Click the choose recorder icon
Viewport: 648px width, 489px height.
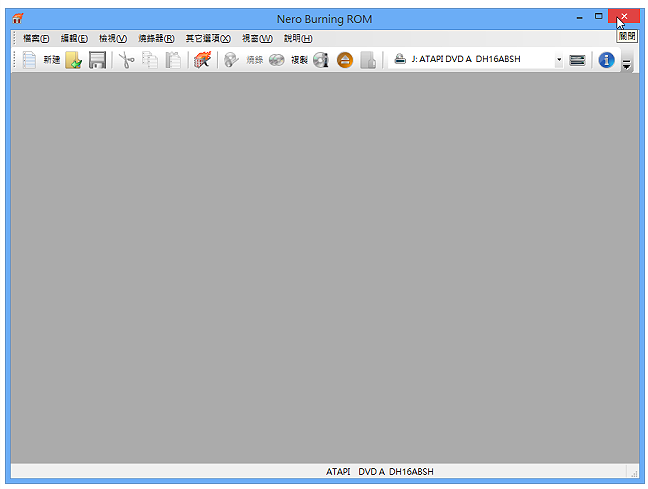click(577, 60)
